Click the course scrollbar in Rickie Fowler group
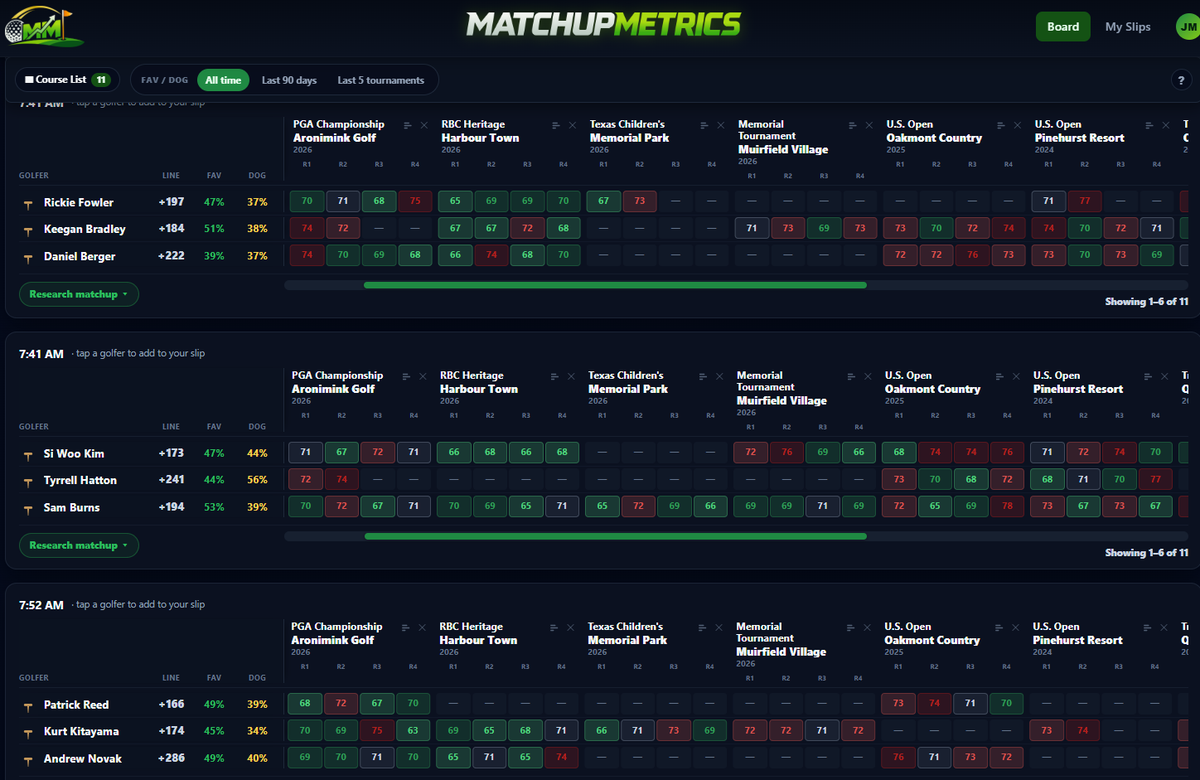Viewport: 1200px width, 780px height. pos(615,285)
